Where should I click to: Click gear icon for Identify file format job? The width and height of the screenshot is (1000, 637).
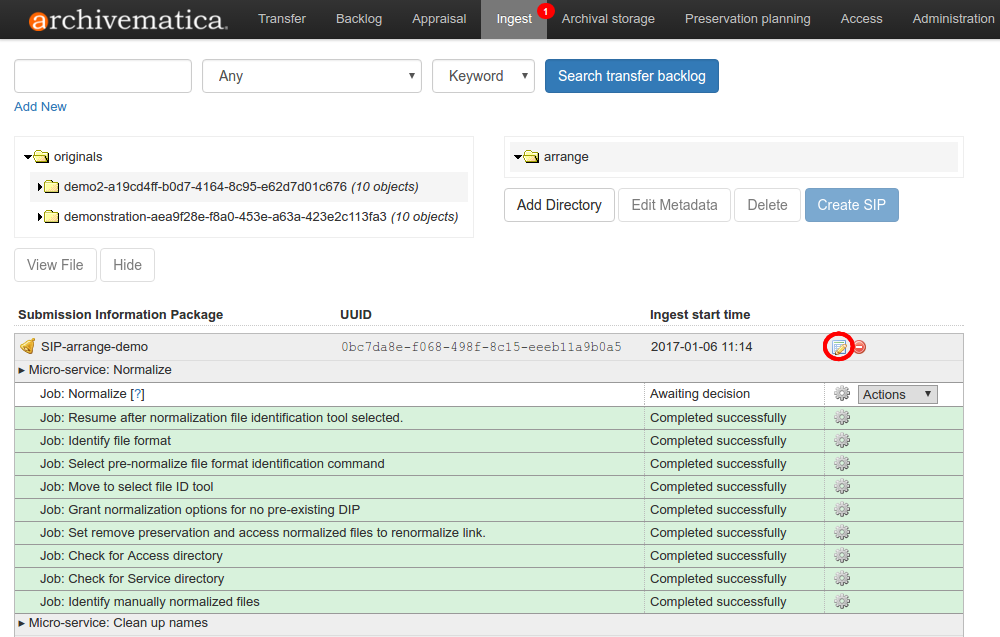coord(842,441)
